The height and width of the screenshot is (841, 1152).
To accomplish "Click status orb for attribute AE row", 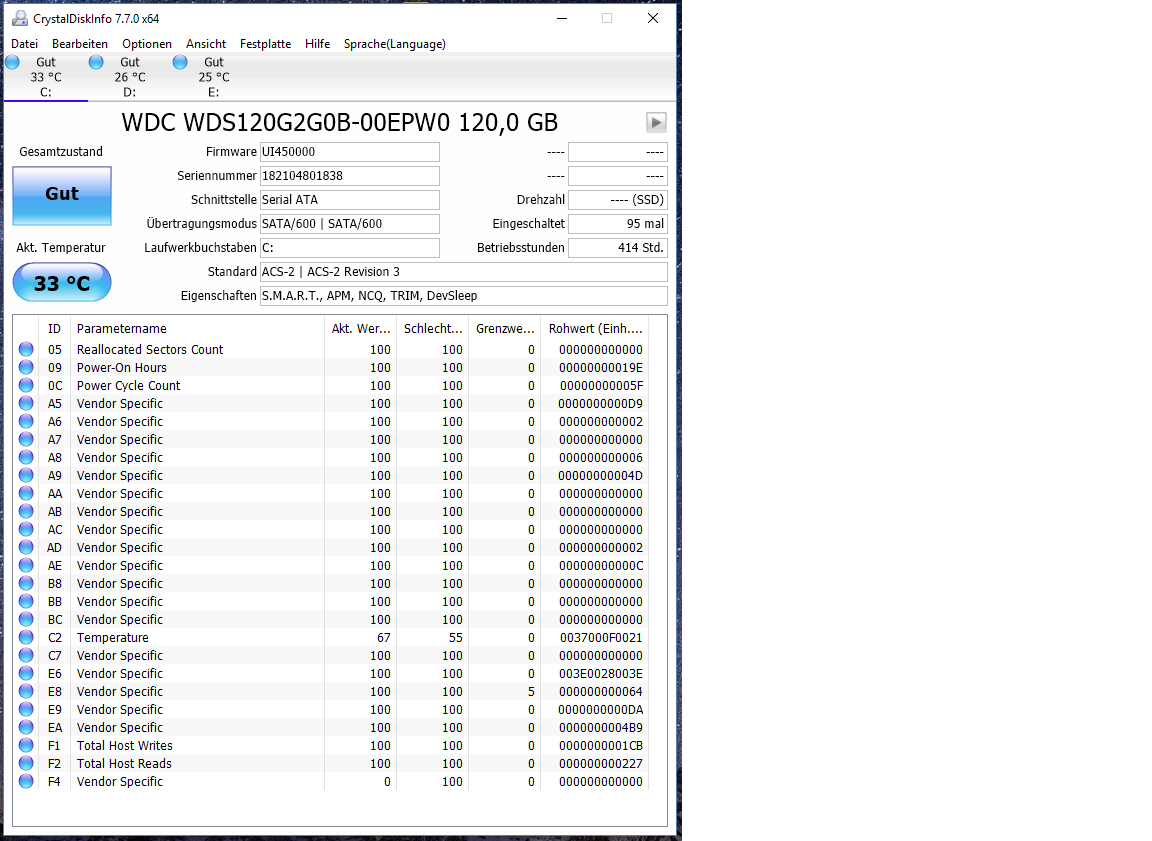I will tap(26, 565).
